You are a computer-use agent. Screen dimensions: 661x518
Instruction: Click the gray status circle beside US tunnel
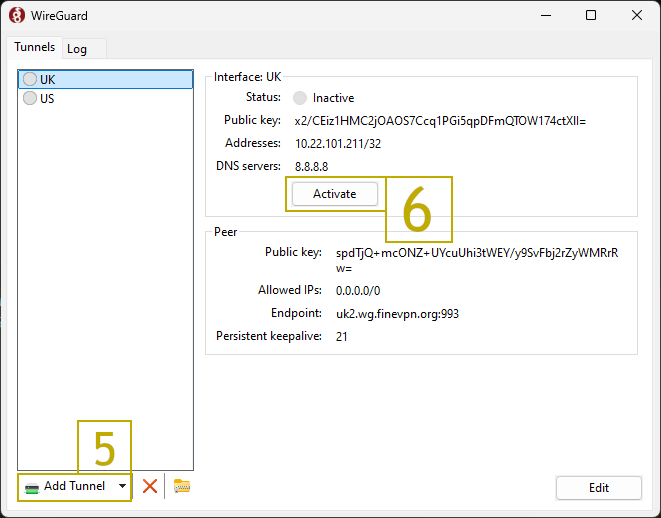point(30,98)
